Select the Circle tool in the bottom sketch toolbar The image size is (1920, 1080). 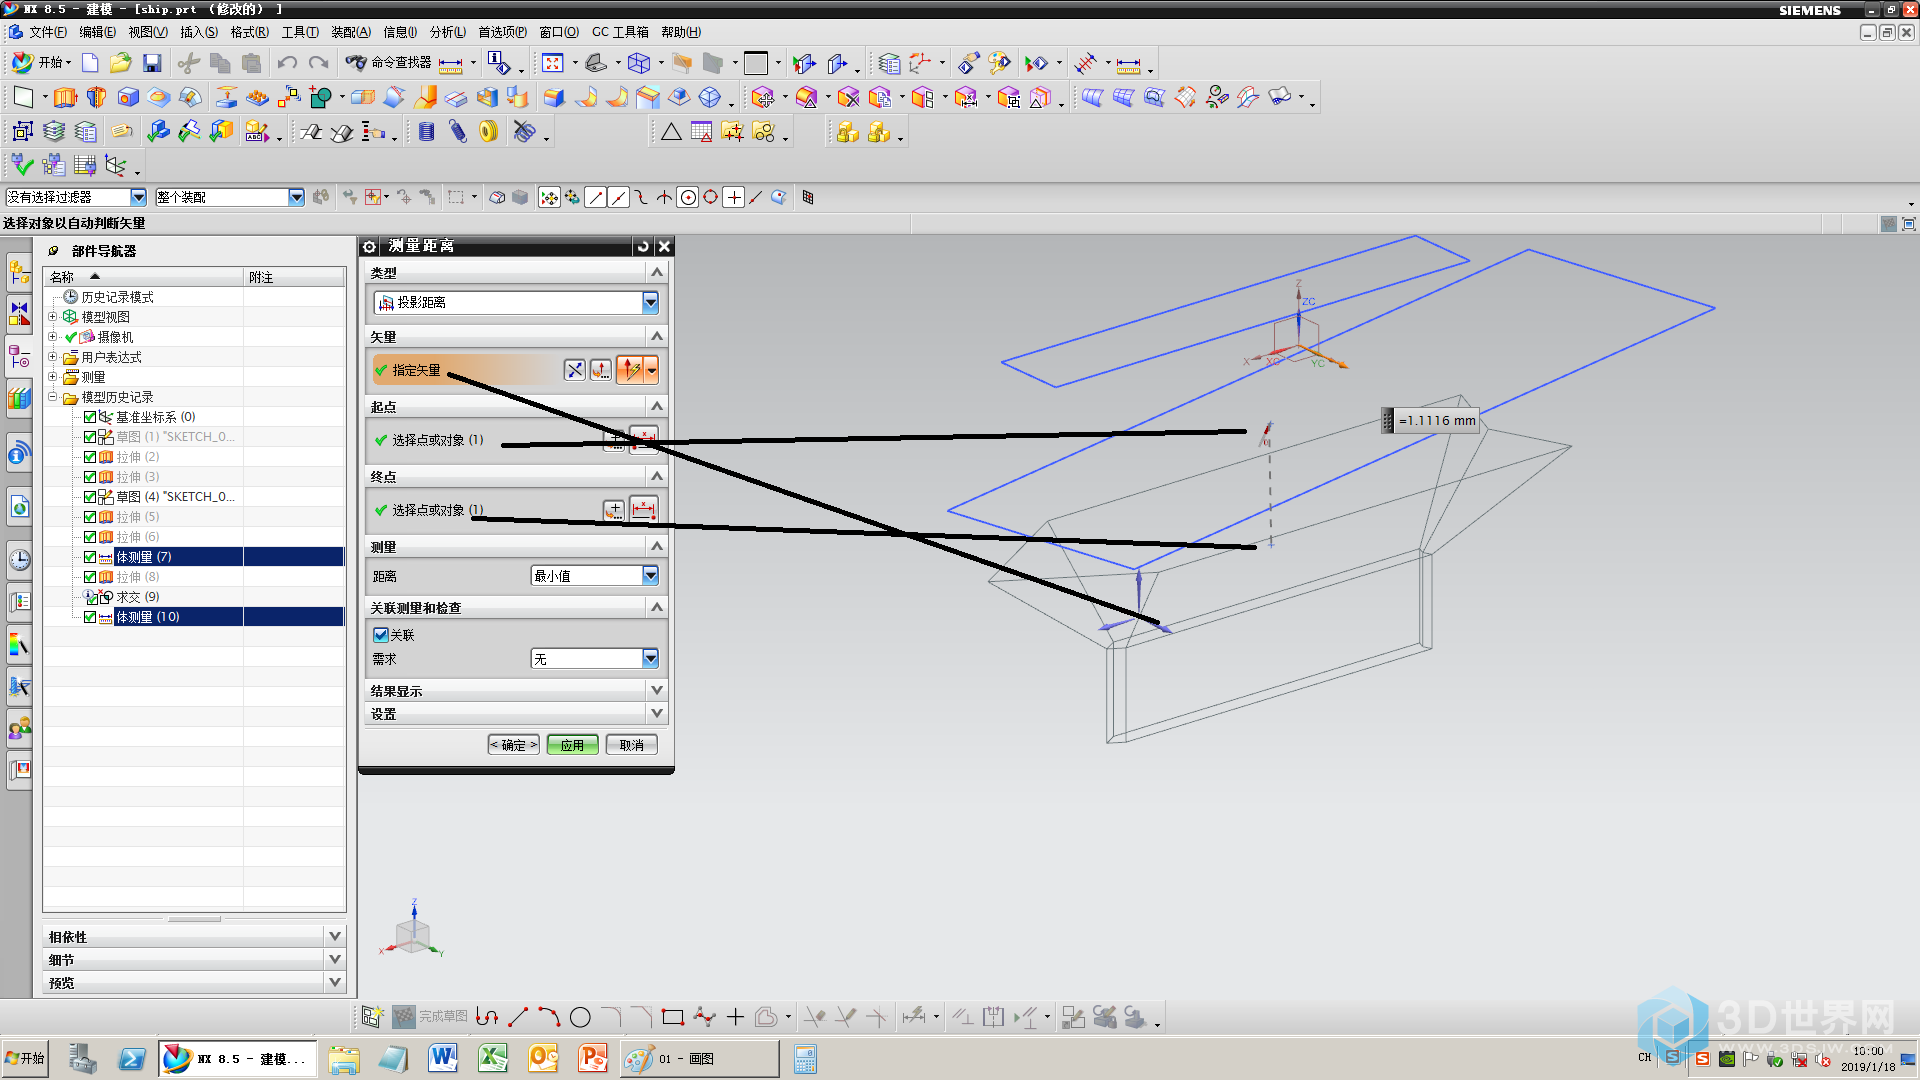580,1017
